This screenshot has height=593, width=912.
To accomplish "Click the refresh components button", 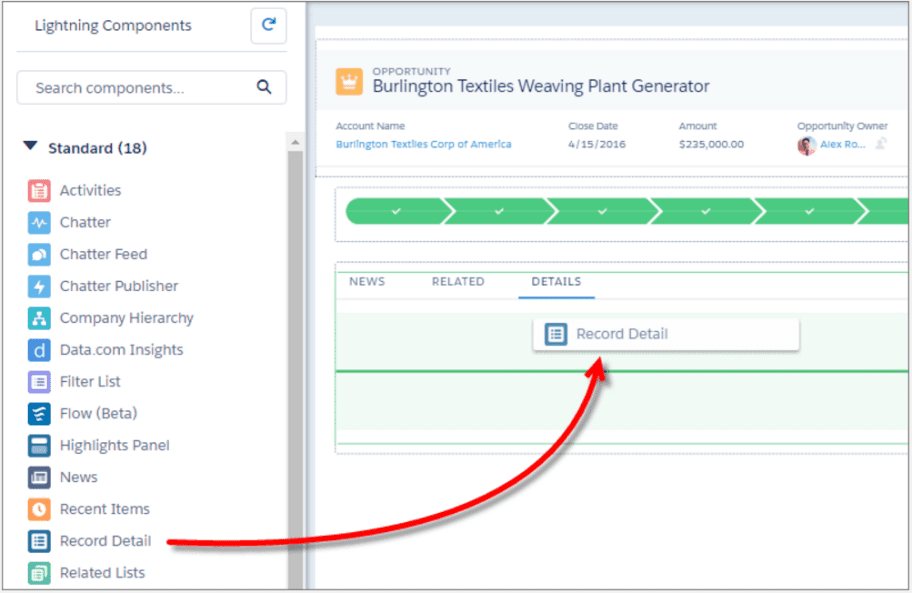I will tap(268, 26).
